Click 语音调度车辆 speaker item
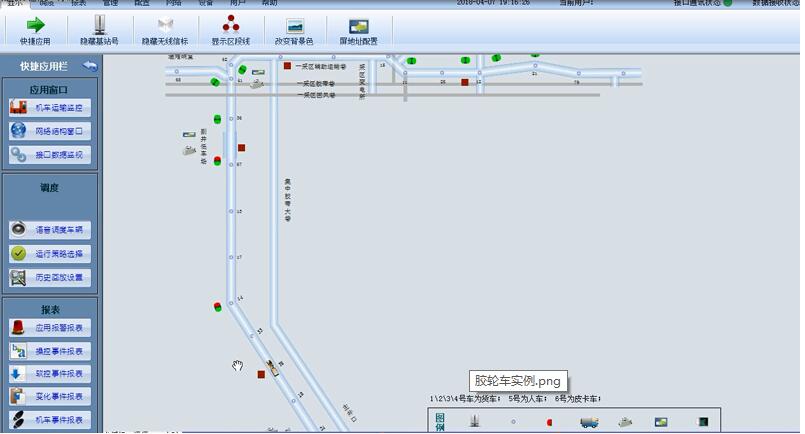This screenshot has height=434, width=805. click(x=50, y=230)
